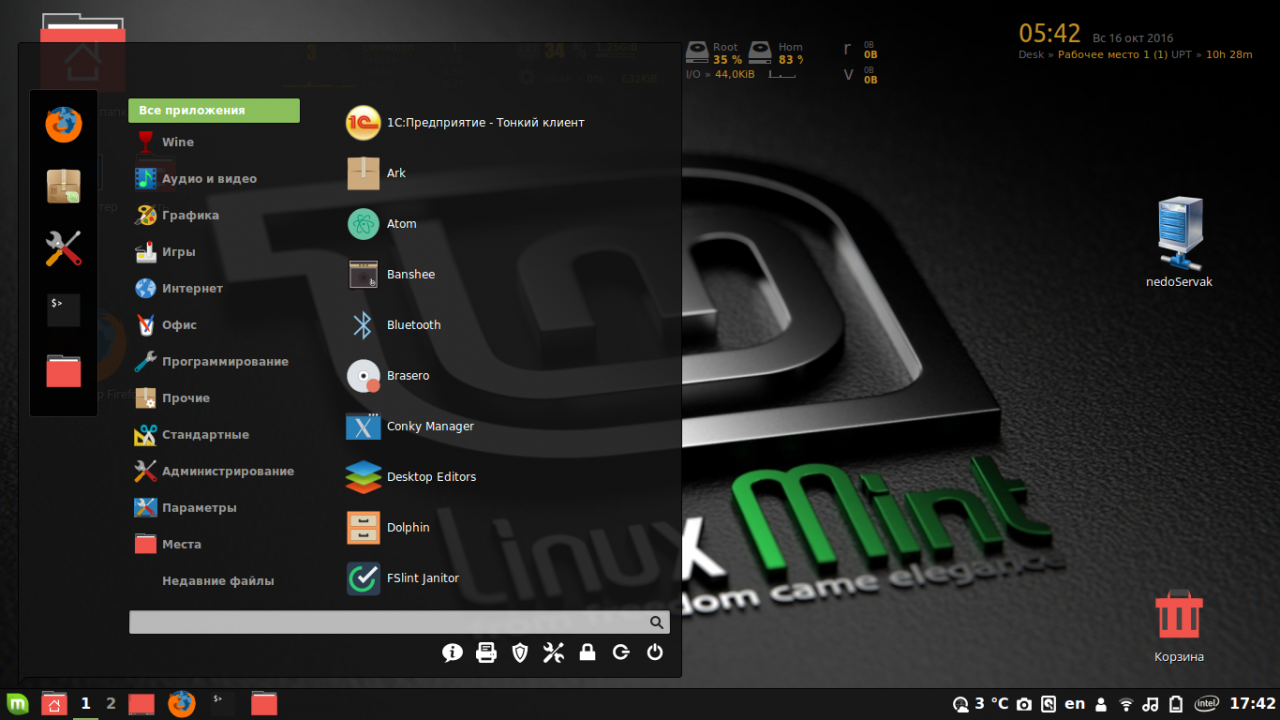Click the info speech-bubble icon below the search
The width and height of the screenshot is (1280, 720).
click(452, 653)
